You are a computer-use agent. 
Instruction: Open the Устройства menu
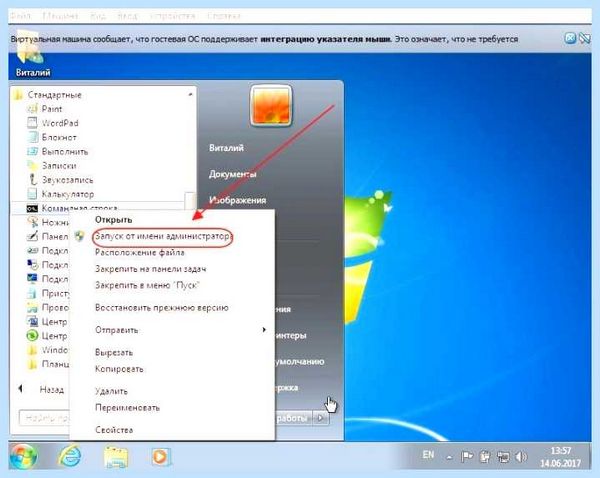click(173, 16)
